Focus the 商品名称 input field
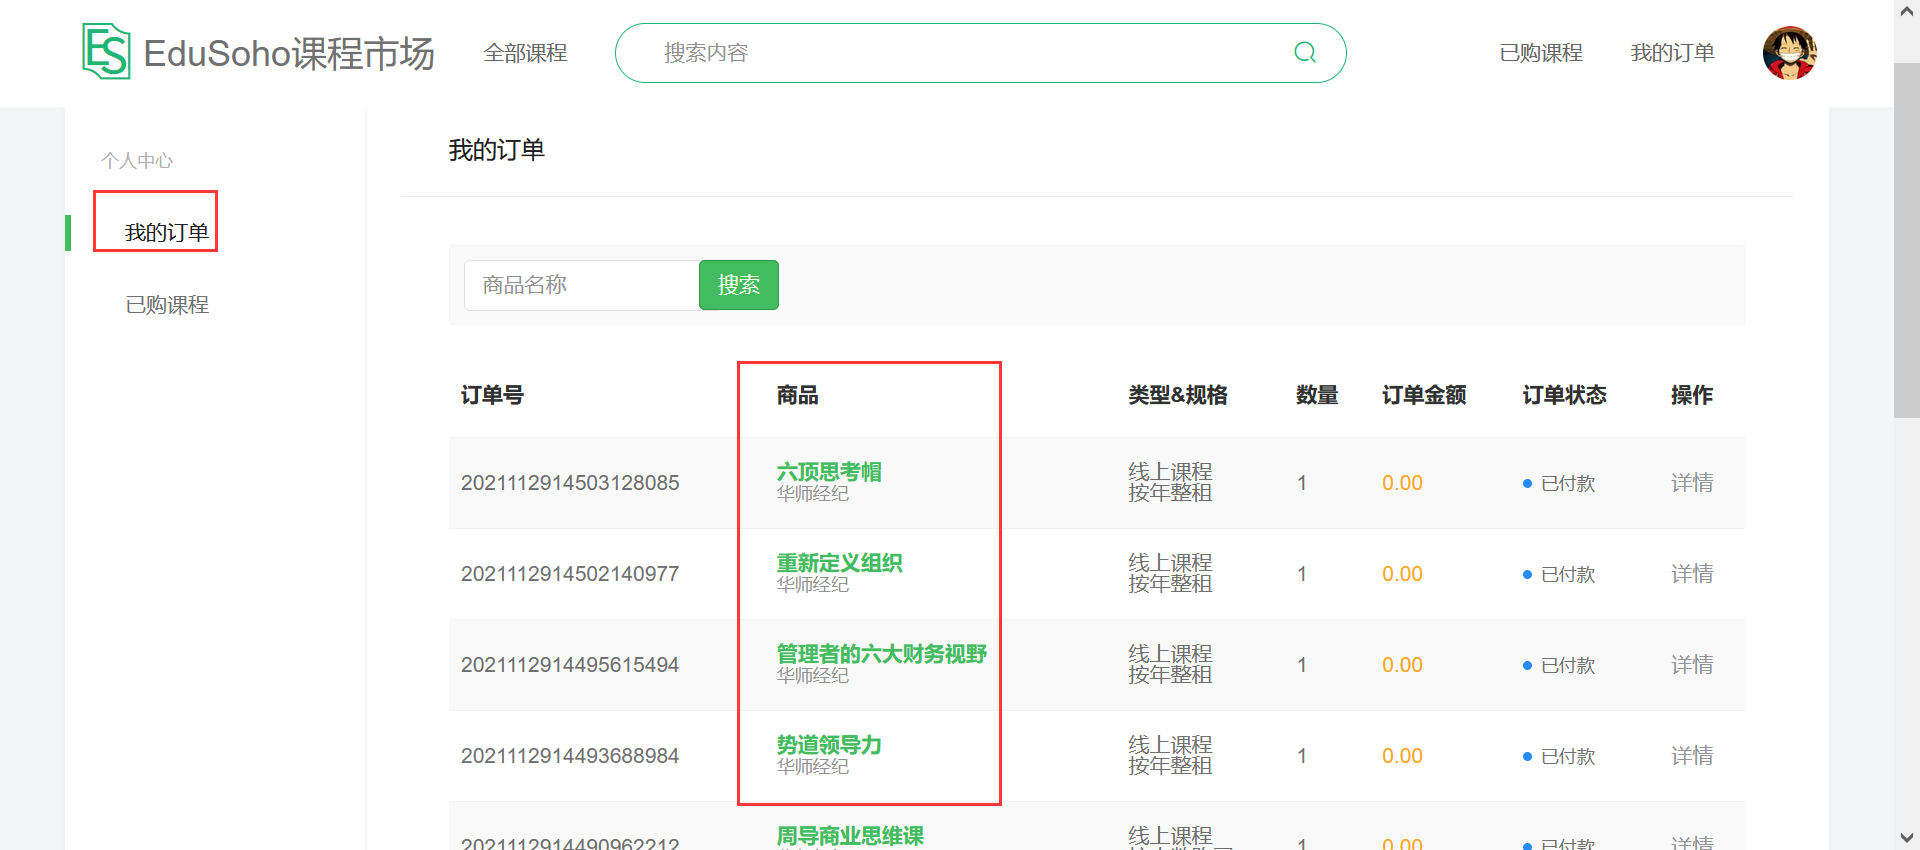This screenshot has height=850, width=1920. click(581, 285)
